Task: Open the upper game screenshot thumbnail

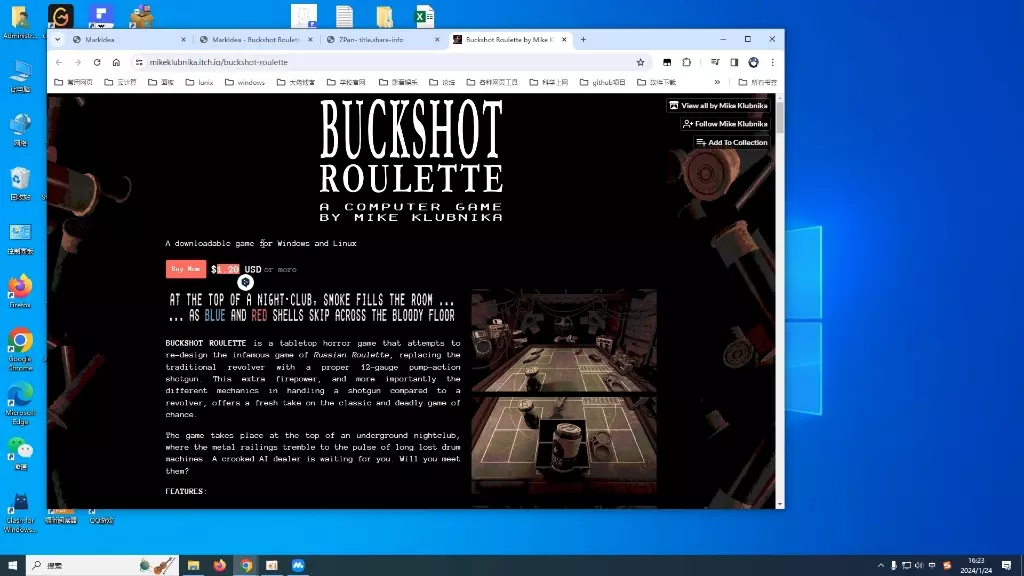Action: click(564, 340)
